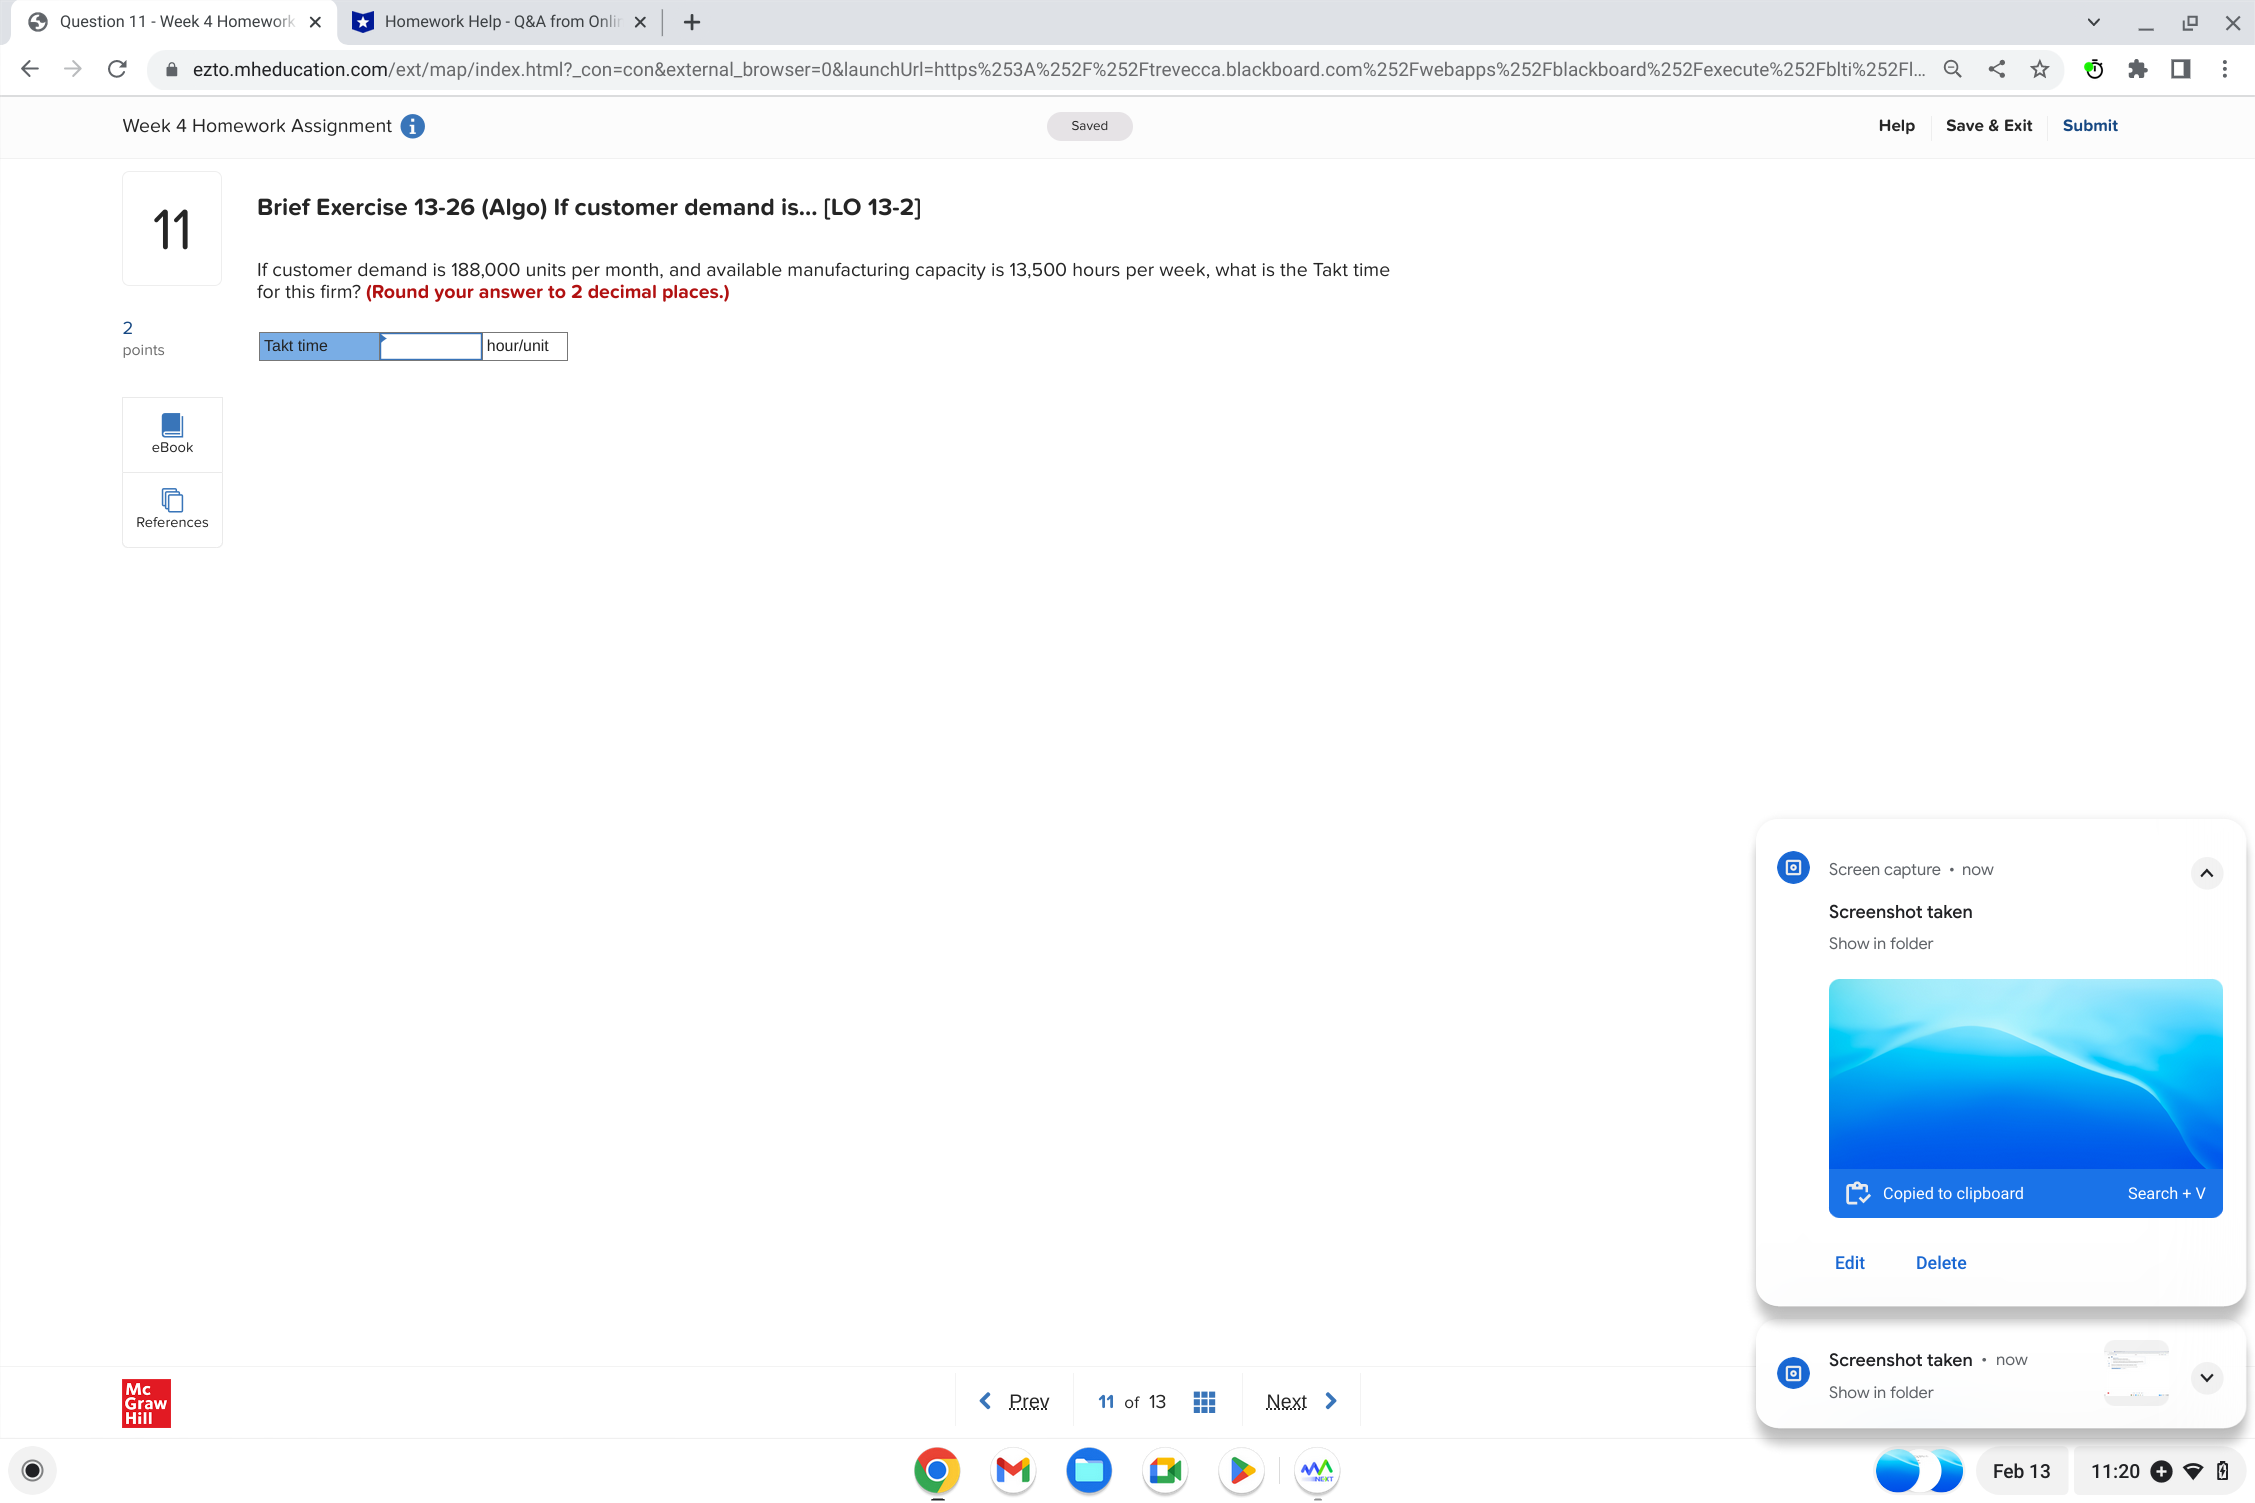Collapse the Screen capture notification
Screen dimensions: 2255x1503
[x=2206, y=873]
